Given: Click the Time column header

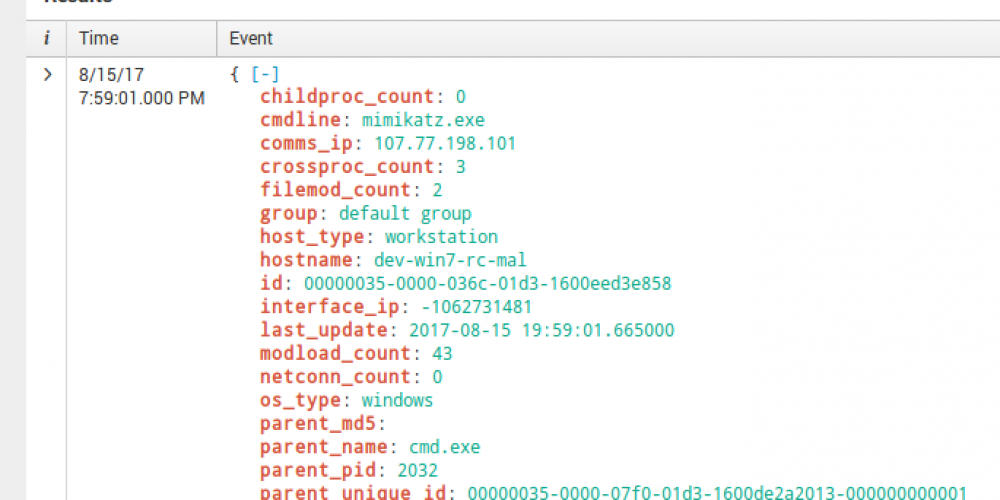Looking at the screenshot, I should coord(98,39).
